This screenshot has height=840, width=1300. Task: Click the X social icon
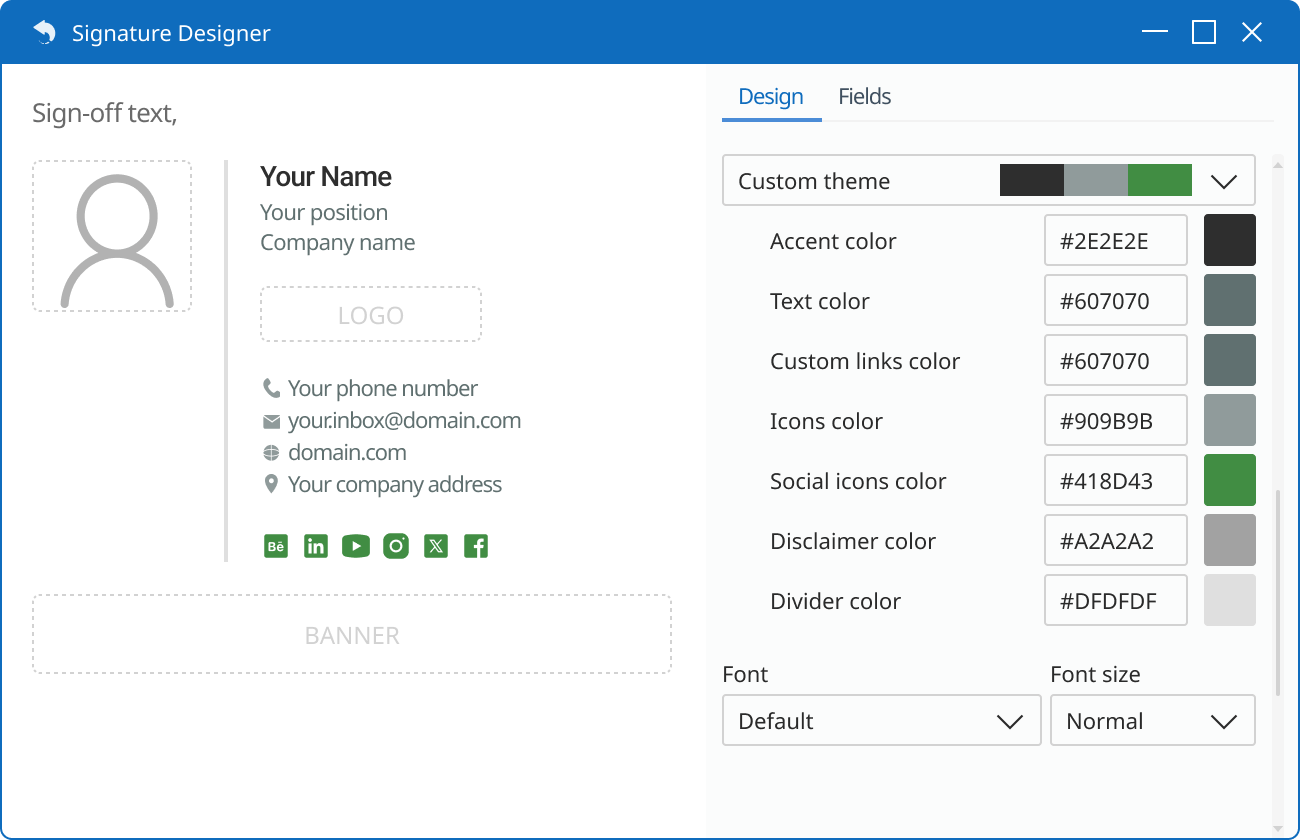click(x=435, y=546)
